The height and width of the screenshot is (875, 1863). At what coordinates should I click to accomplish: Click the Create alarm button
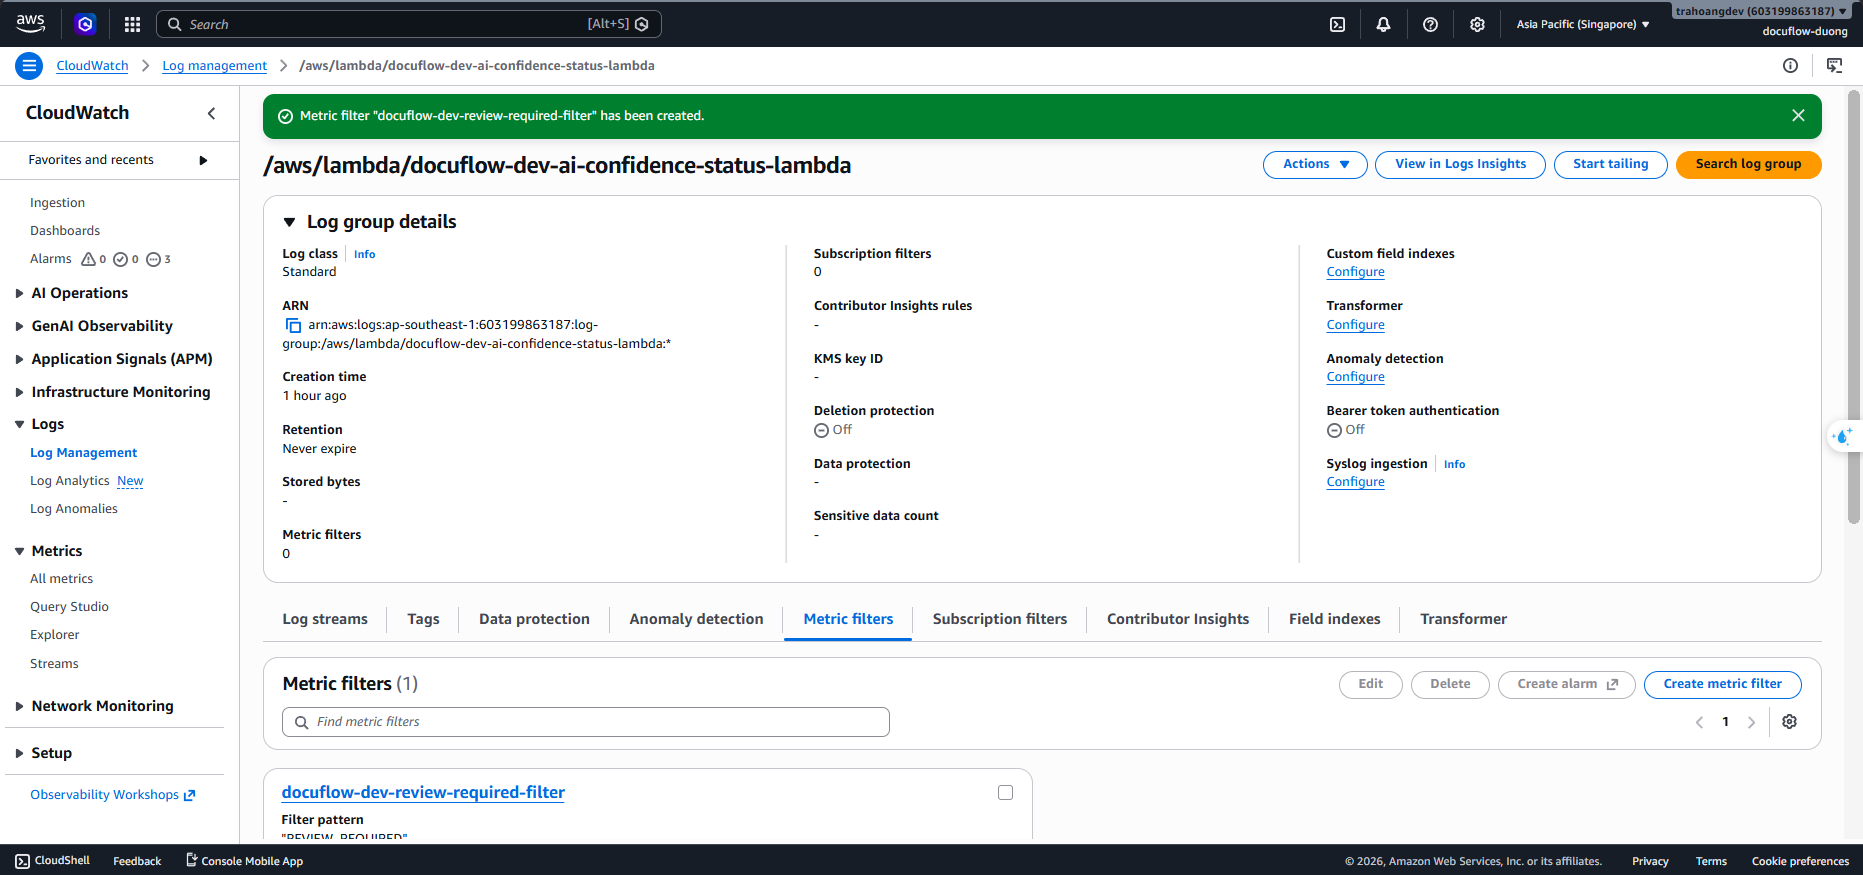(x=1566, y=684)
